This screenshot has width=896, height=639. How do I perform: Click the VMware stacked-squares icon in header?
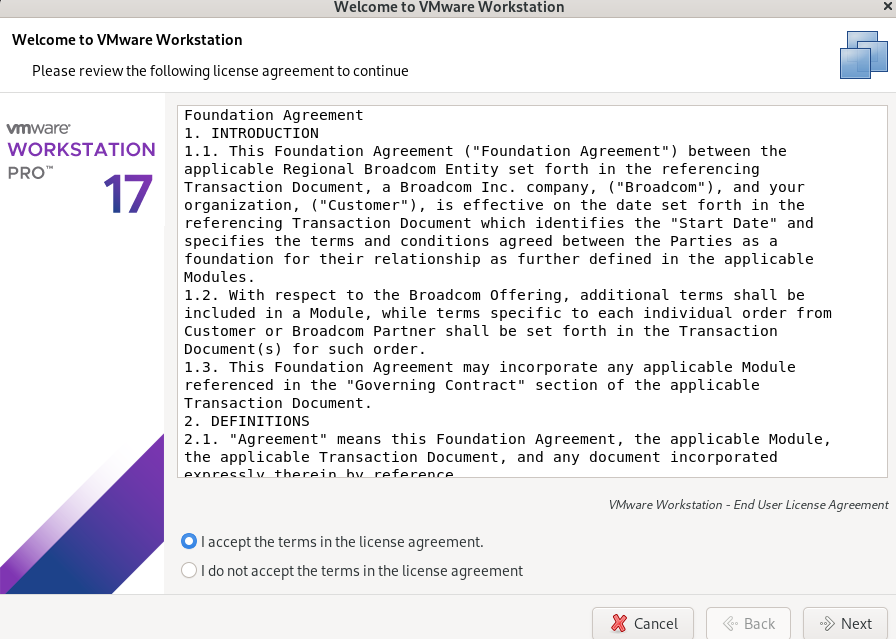863,55
